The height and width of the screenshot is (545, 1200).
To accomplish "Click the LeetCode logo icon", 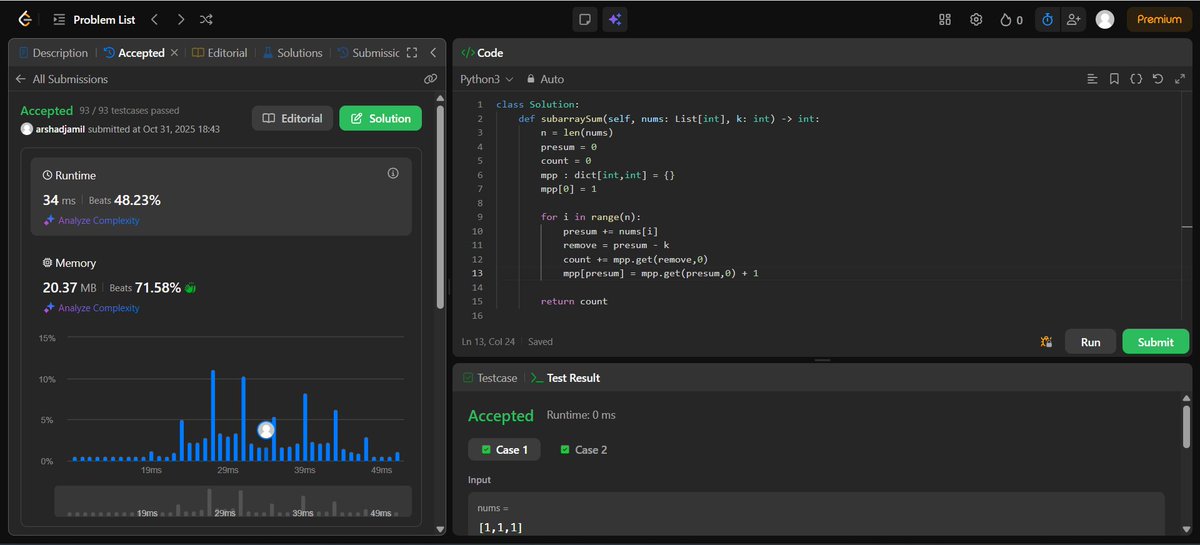I will point(23,19).
